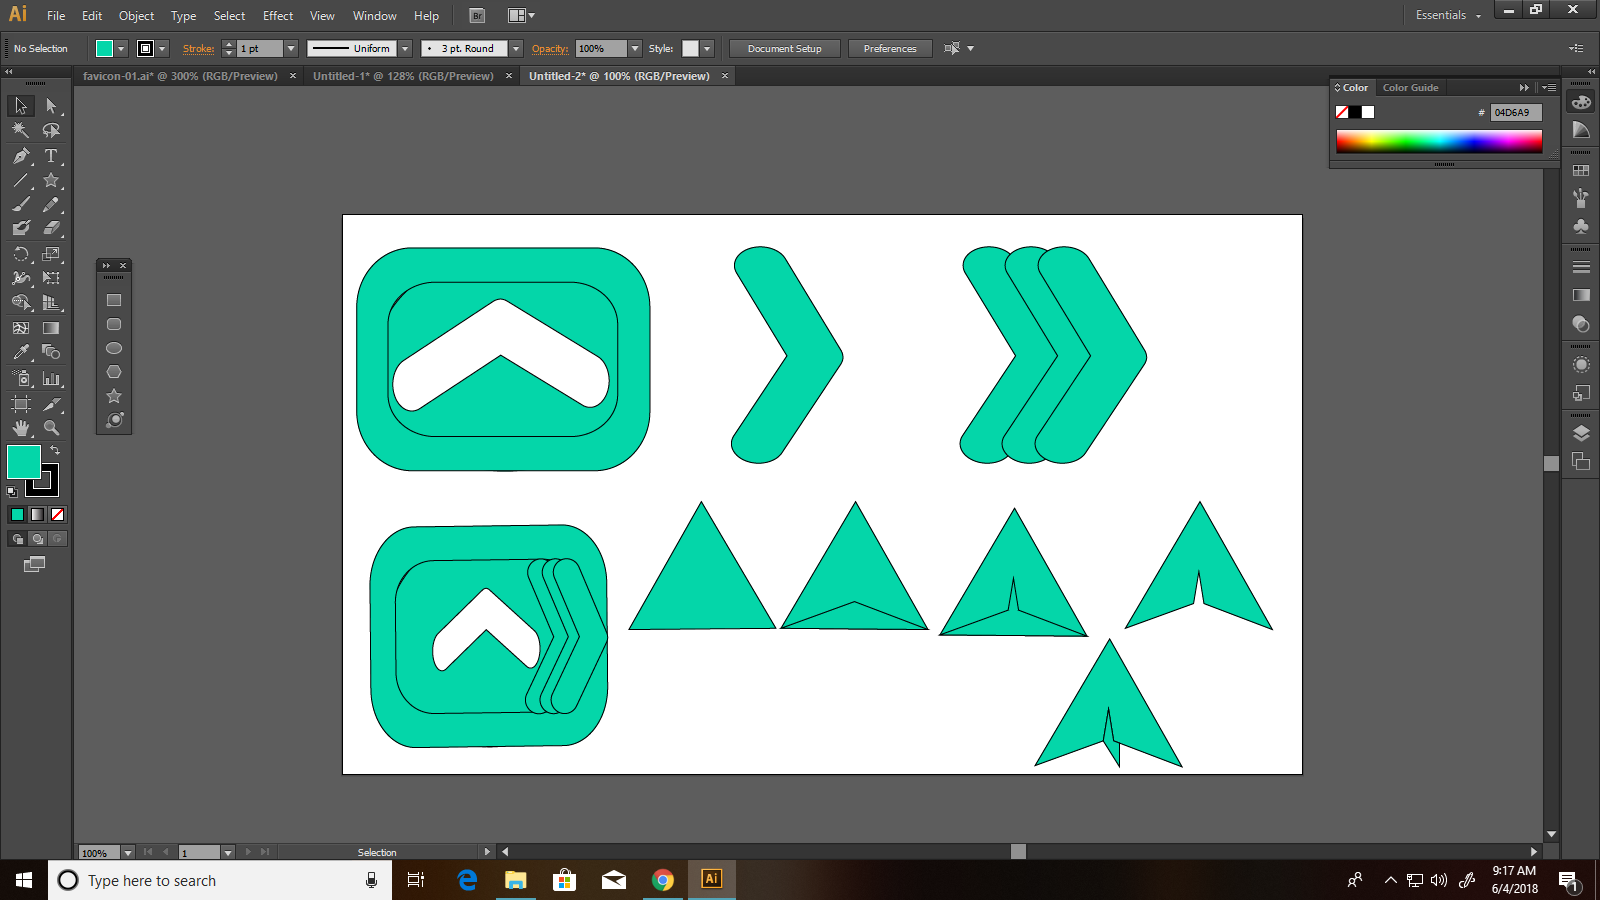1600x900 pixels.
Task: Activate the Type tool
Action: 50,157
